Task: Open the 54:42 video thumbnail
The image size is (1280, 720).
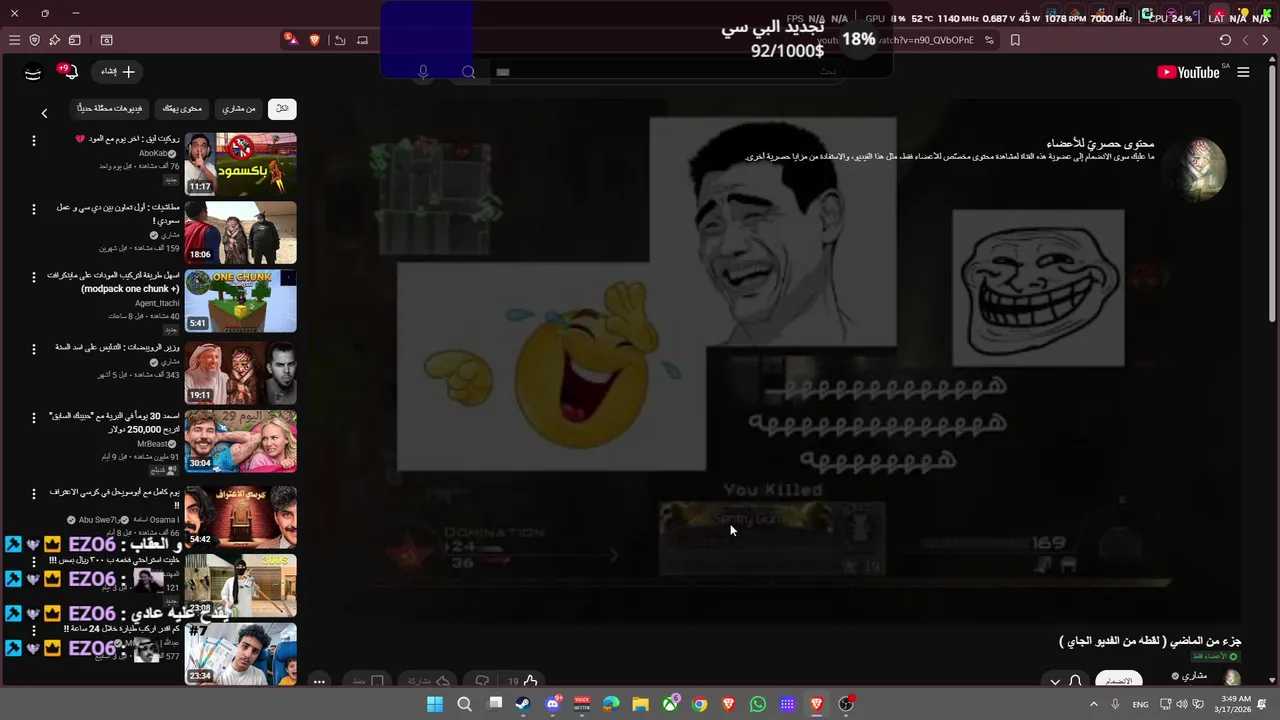Action: click(241, 517)
